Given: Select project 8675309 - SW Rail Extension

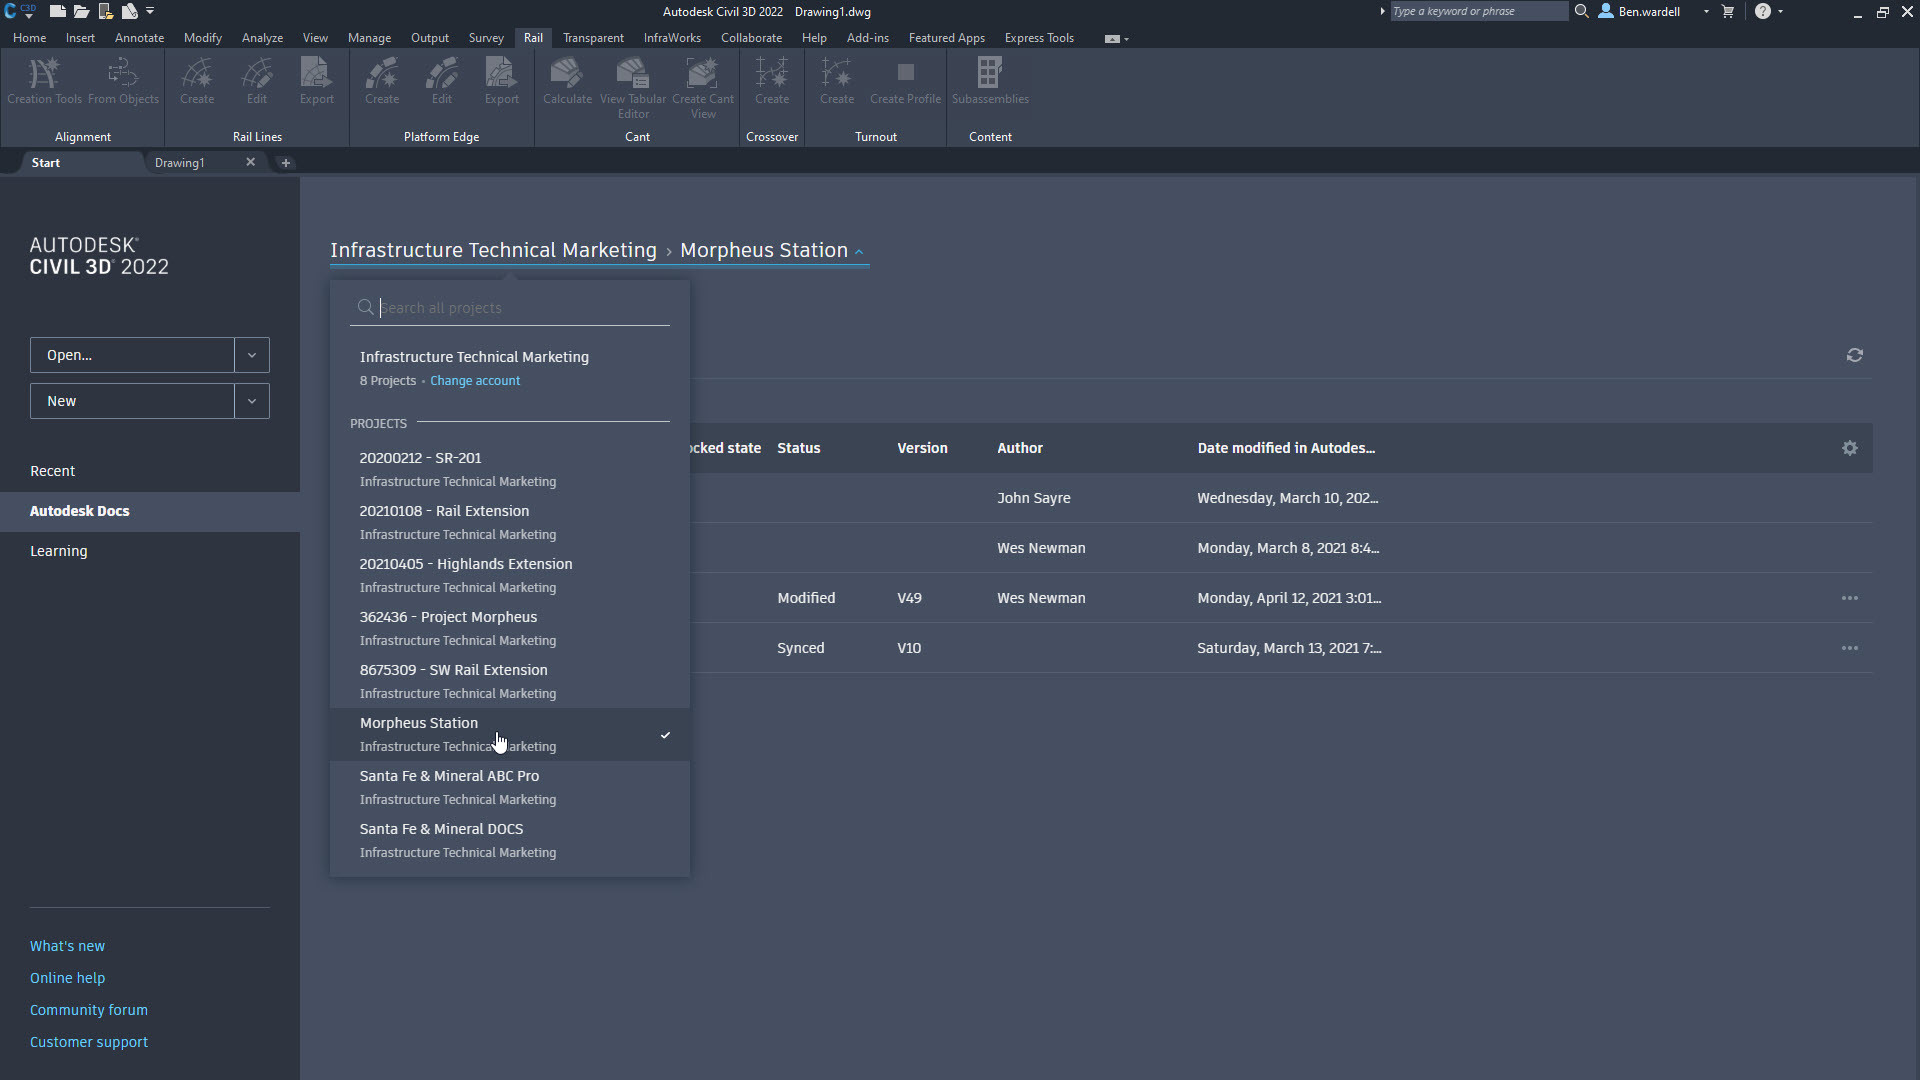Looking at the screenshot, I should (x=510, y=681).
